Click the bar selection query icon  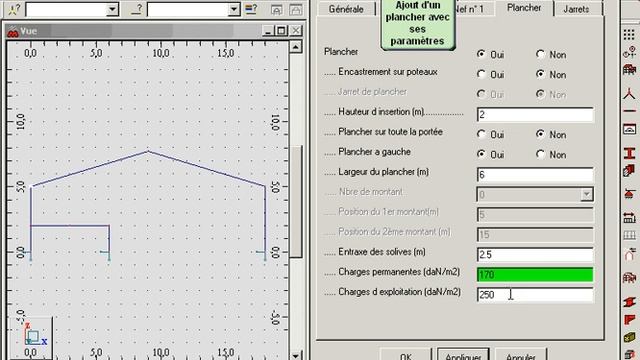(137, 9)
